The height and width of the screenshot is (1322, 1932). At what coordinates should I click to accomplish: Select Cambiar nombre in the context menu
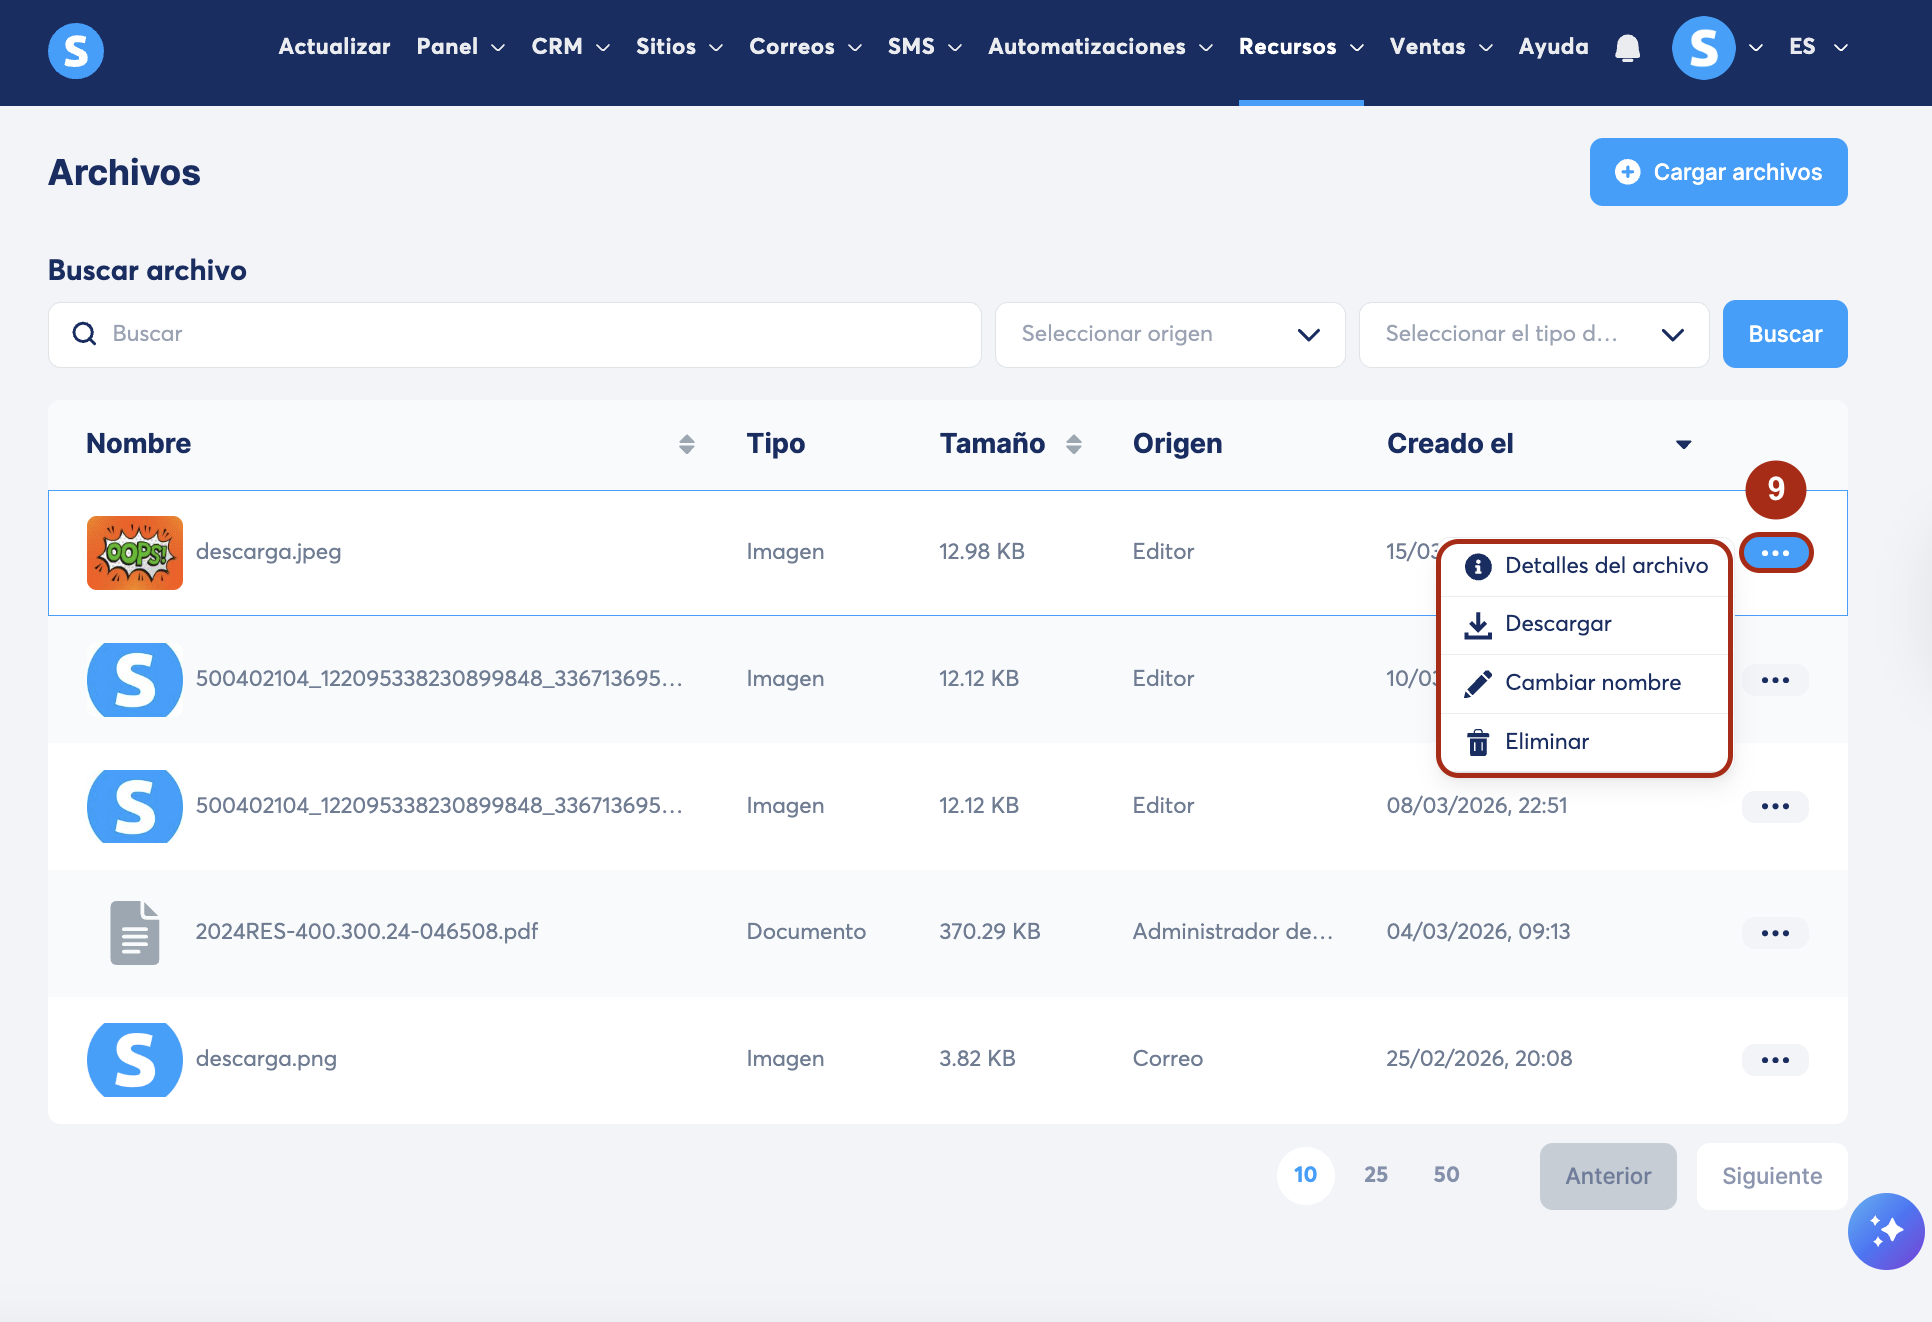[x=1592, y=683]
